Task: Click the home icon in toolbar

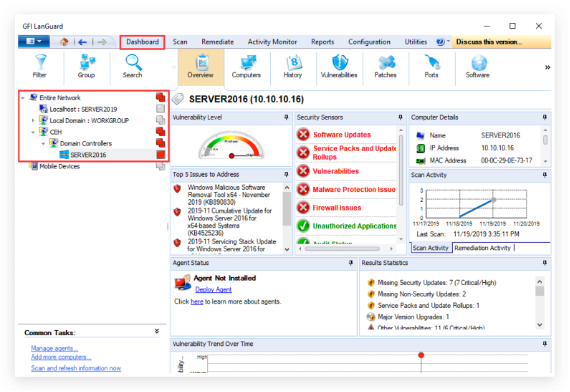Action: (64, 42)
